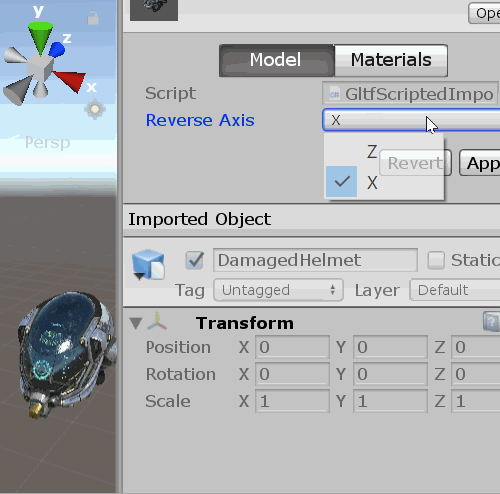Enable the Static checkbox

436,260
